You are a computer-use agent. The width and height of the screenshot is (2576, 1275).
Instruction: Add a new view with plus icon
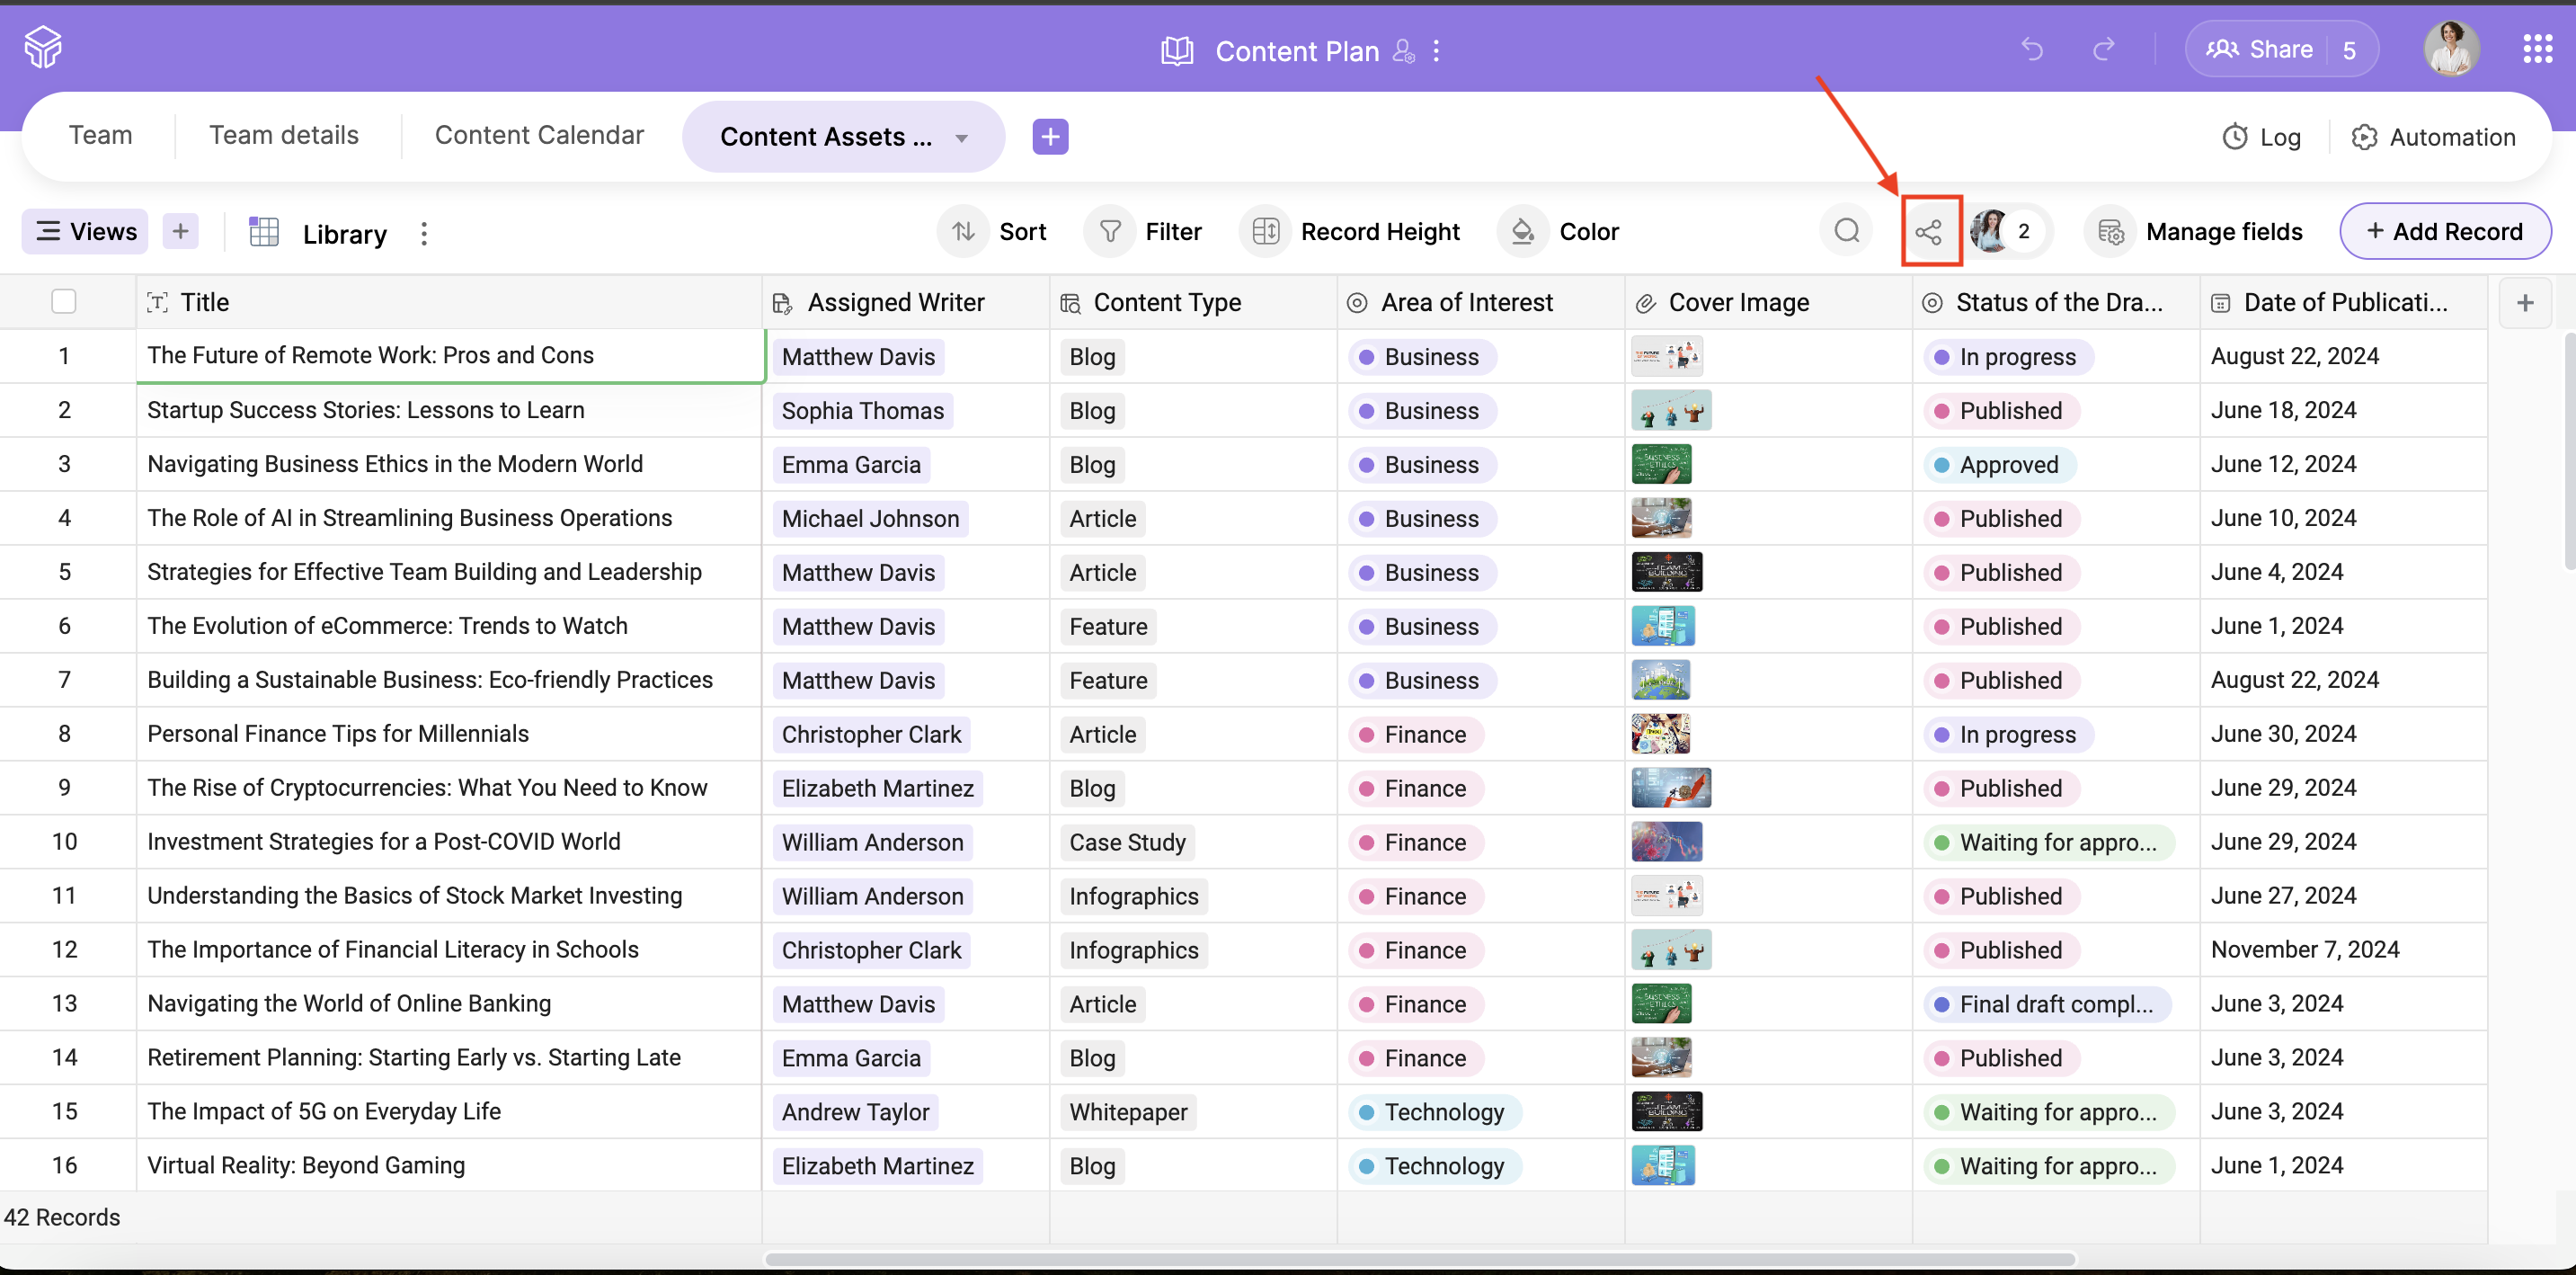pos(180,232)
